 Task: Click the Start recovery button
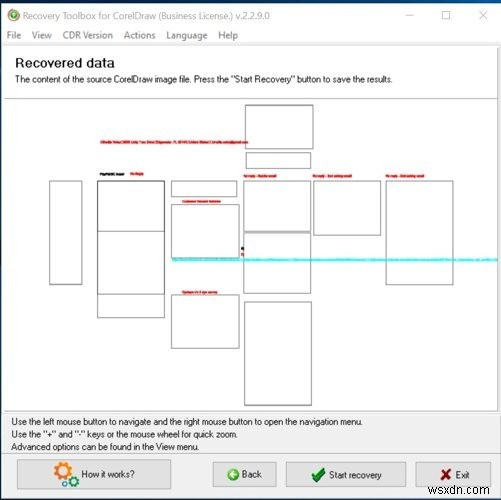click(346, 474)
